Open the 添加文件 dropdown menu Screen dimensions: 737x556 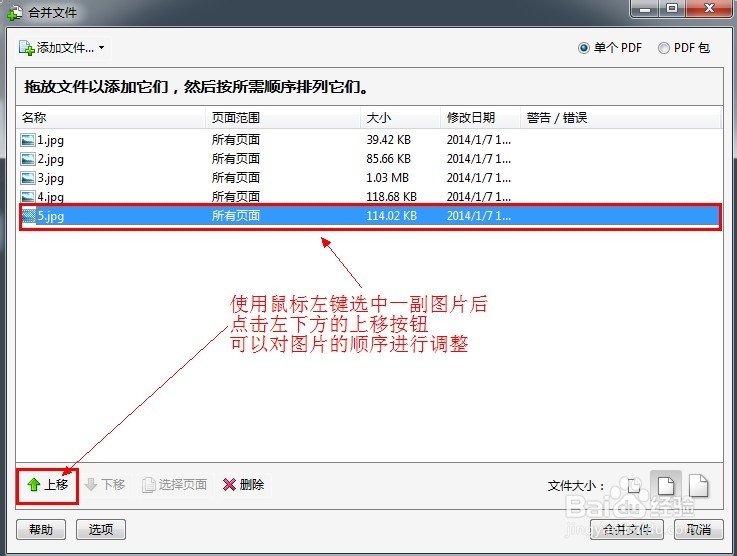point(62,47)
